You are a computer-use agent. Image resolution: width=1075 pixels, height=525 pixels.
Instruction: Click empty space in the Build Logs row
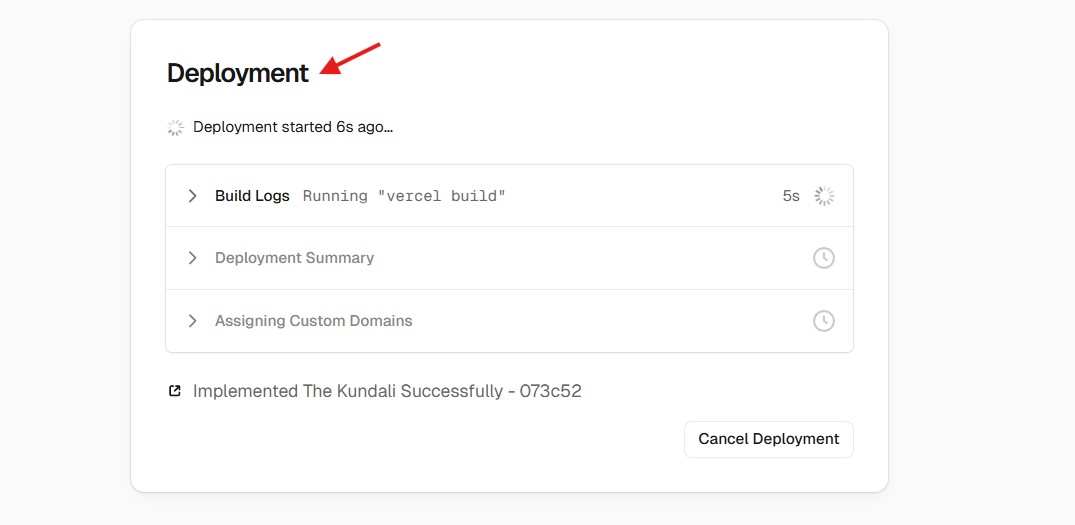tap(640, 196)
